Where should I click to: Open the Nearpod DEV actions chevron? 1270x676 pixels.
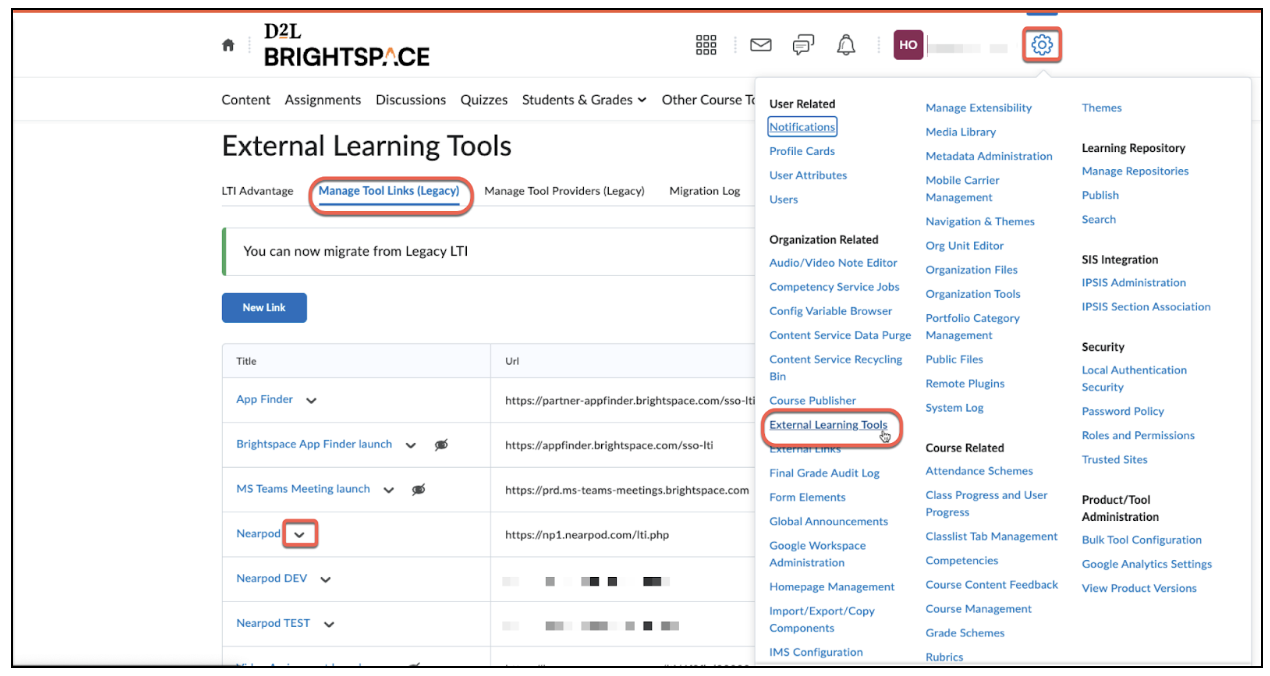(325, 580)
